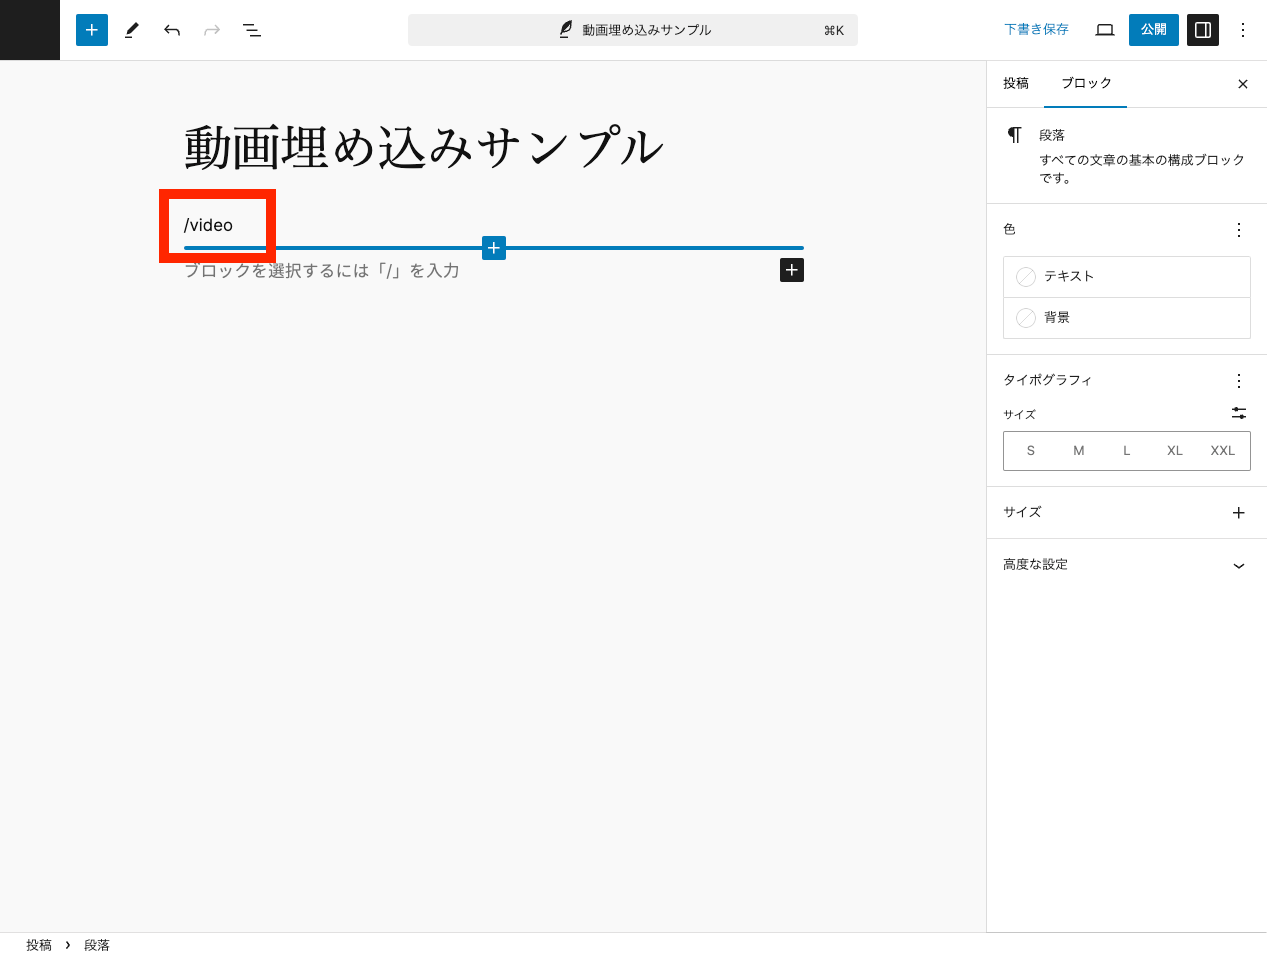Expand the 高度な設定 panel

click(x=1127, y=565)
